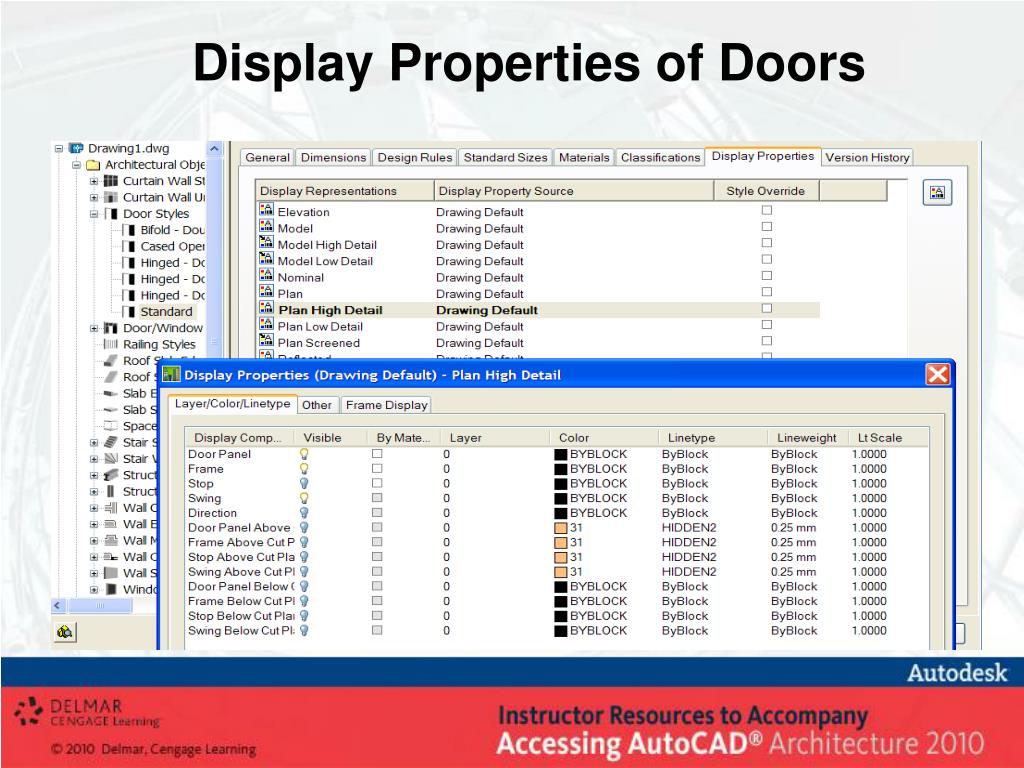1024x768 pixels.
Task: Enable By Material for Stop
Action: pyautogui.click(x=377, y=483)
